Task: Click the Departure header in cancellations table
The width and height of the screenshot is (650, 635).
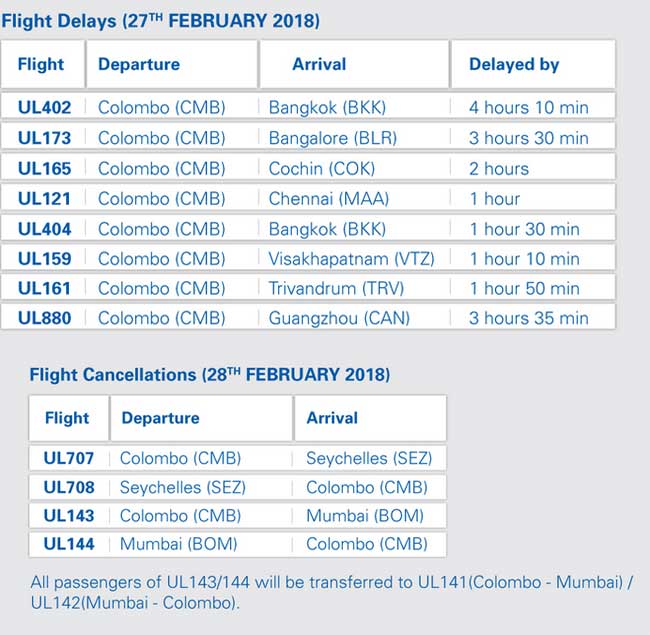Action: [160, 418]
